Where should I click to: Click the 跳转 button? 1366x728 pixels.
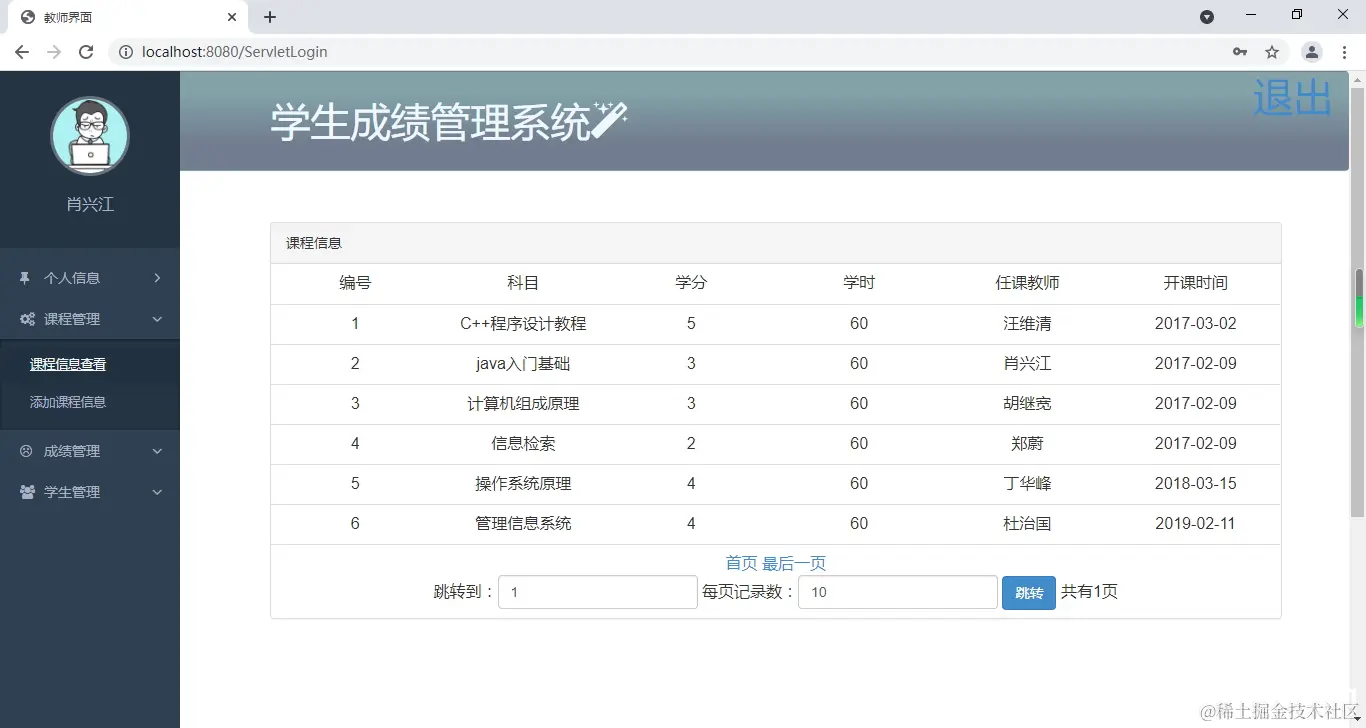(x=1029, y=593)
